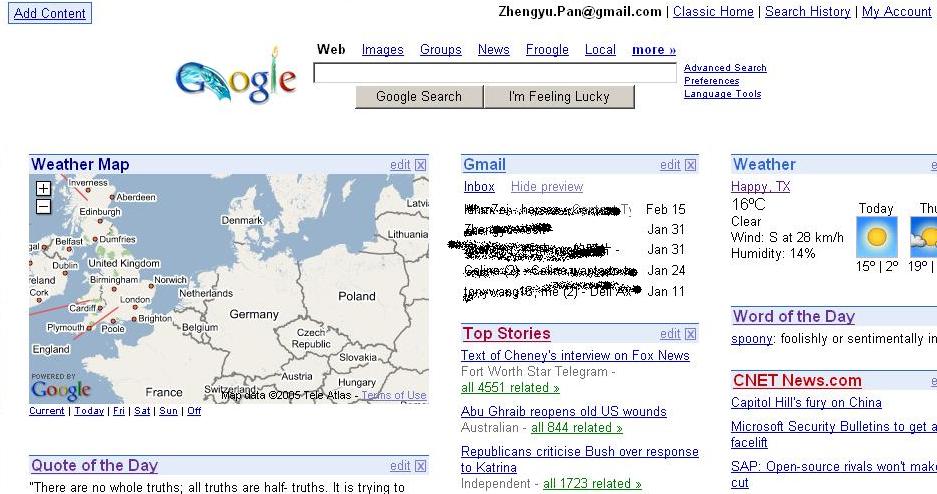Screen dimensions: 937x494
Task: Go to Classic Home
Action: 713,12
